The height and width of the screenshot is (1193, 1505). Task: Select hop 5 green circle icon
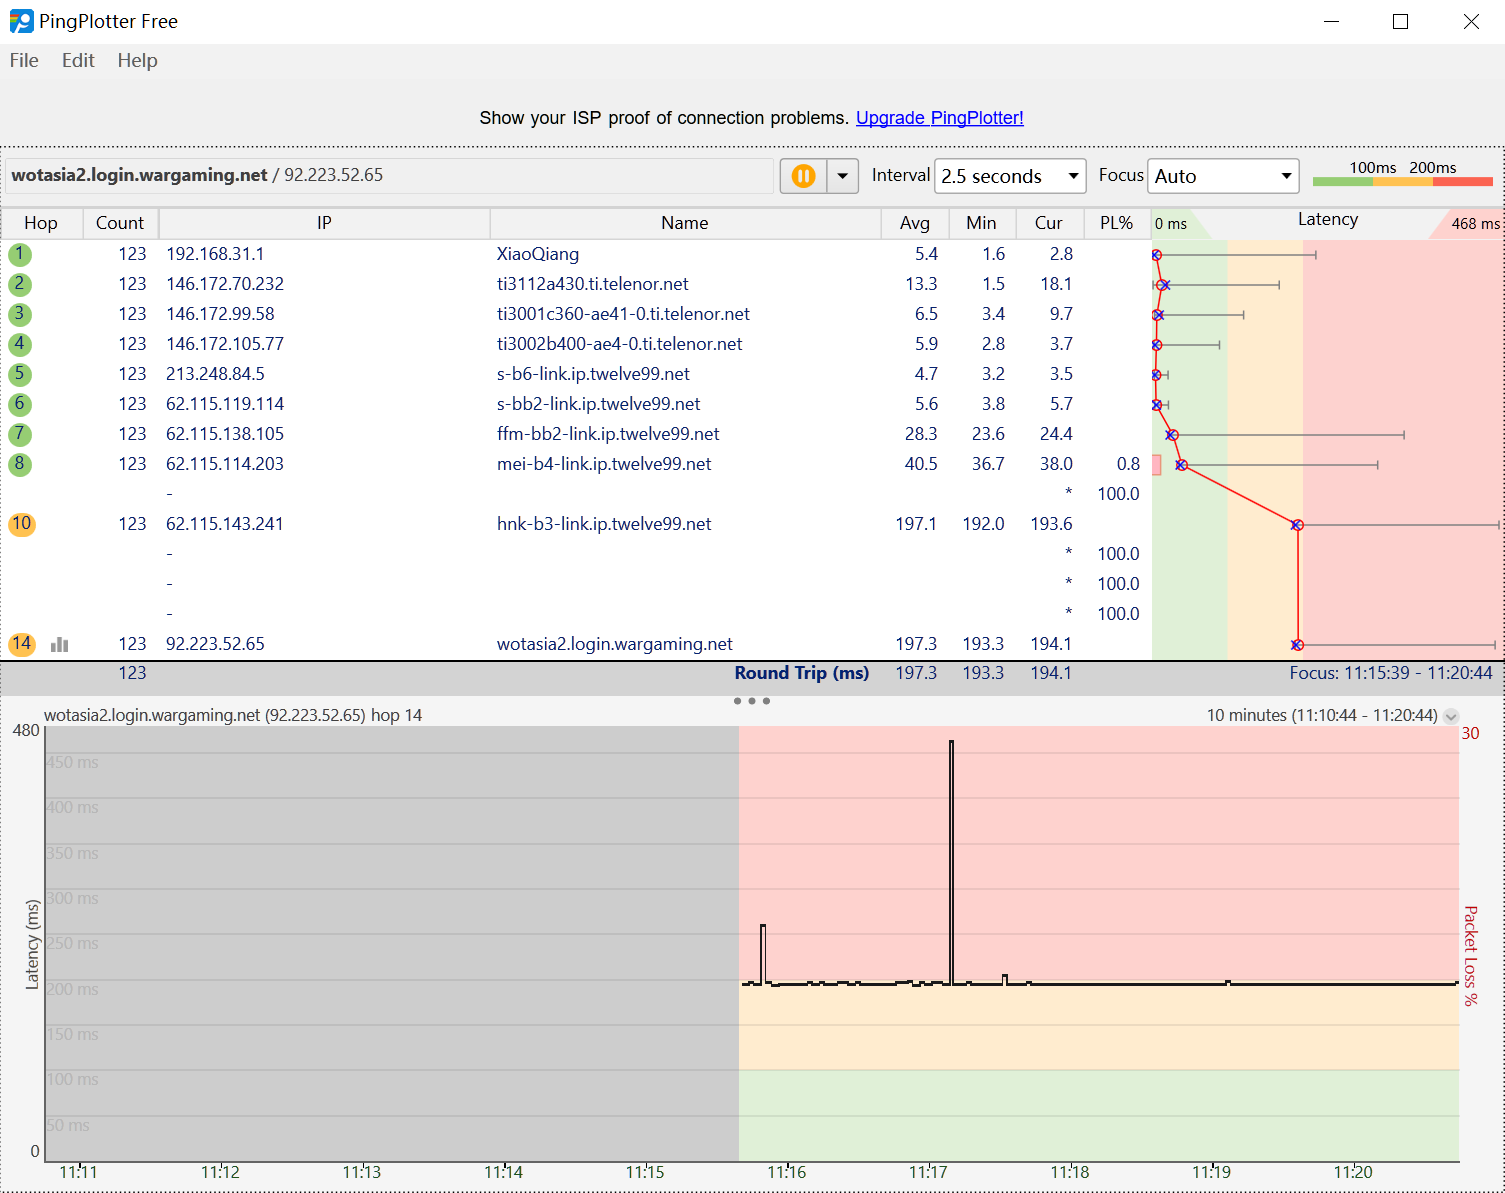tap(20, 374)
